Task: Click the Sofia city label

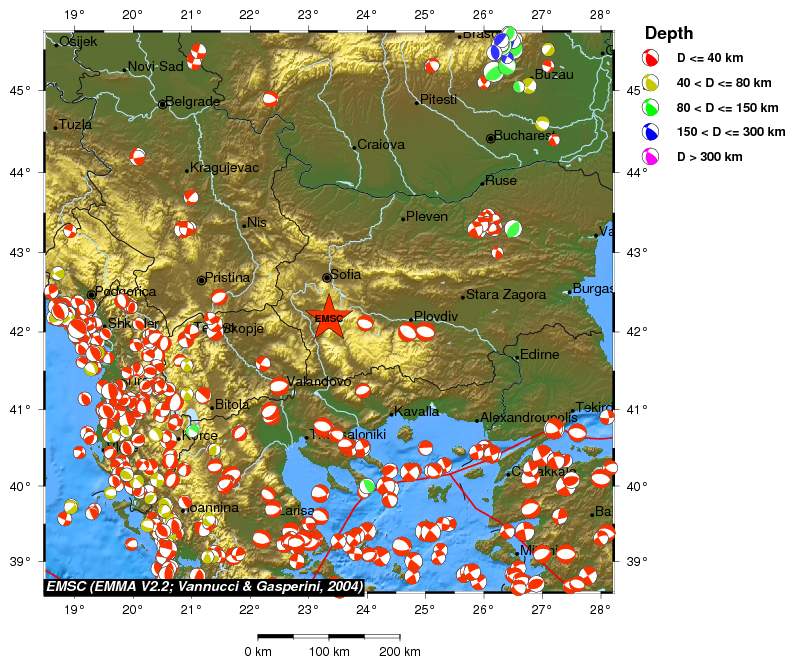Action: (x=346, y=274)
